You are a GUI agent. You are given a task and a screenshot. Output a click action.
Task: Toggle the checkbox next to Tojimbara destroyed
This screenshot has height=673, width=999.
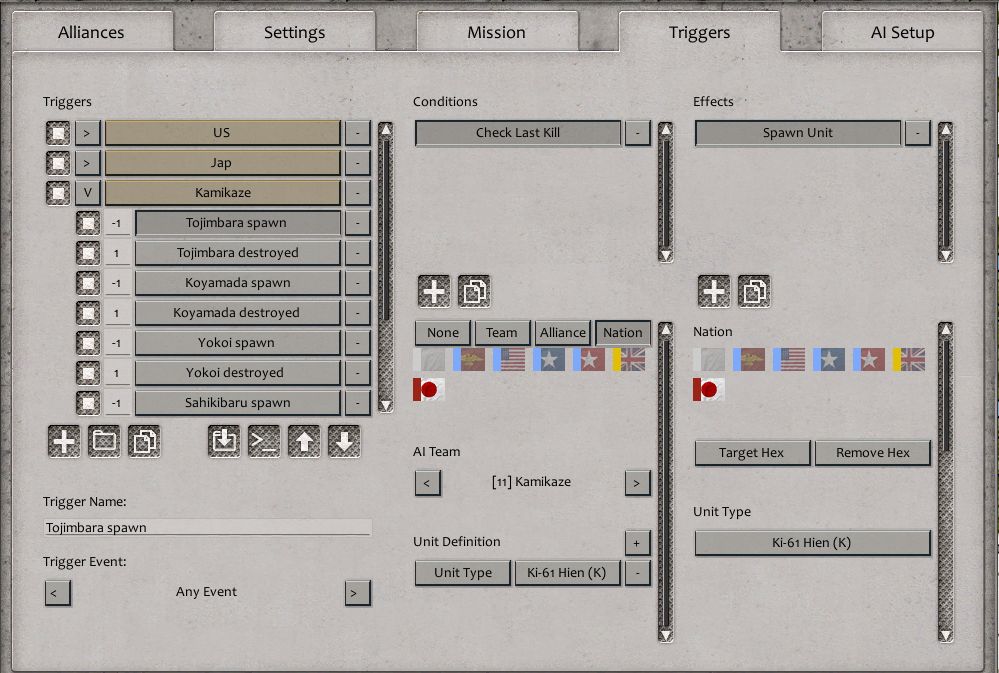click(88, 253)
